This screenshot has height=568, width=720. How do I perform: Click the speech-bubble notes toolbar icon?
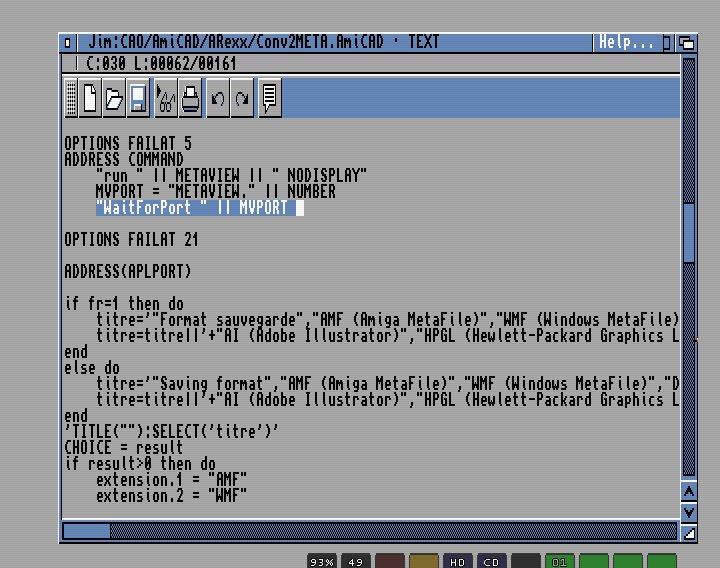click(x=270, y=97)
